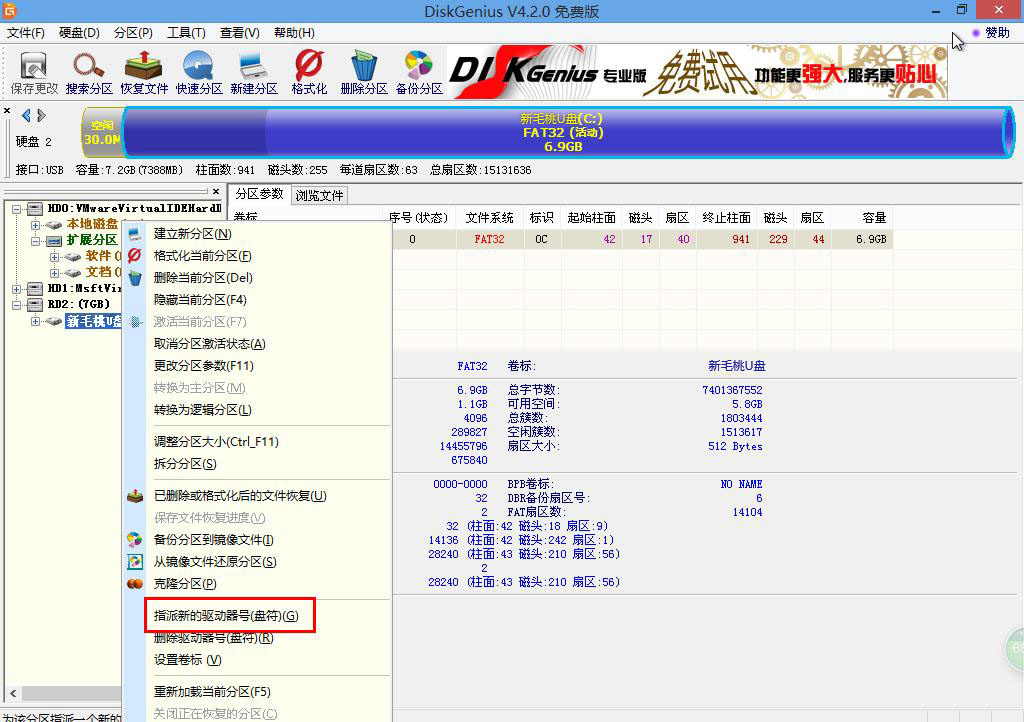Click the 容量 column header
The width and height of the screenshot is (1024, 722).
tap(873, 218)
